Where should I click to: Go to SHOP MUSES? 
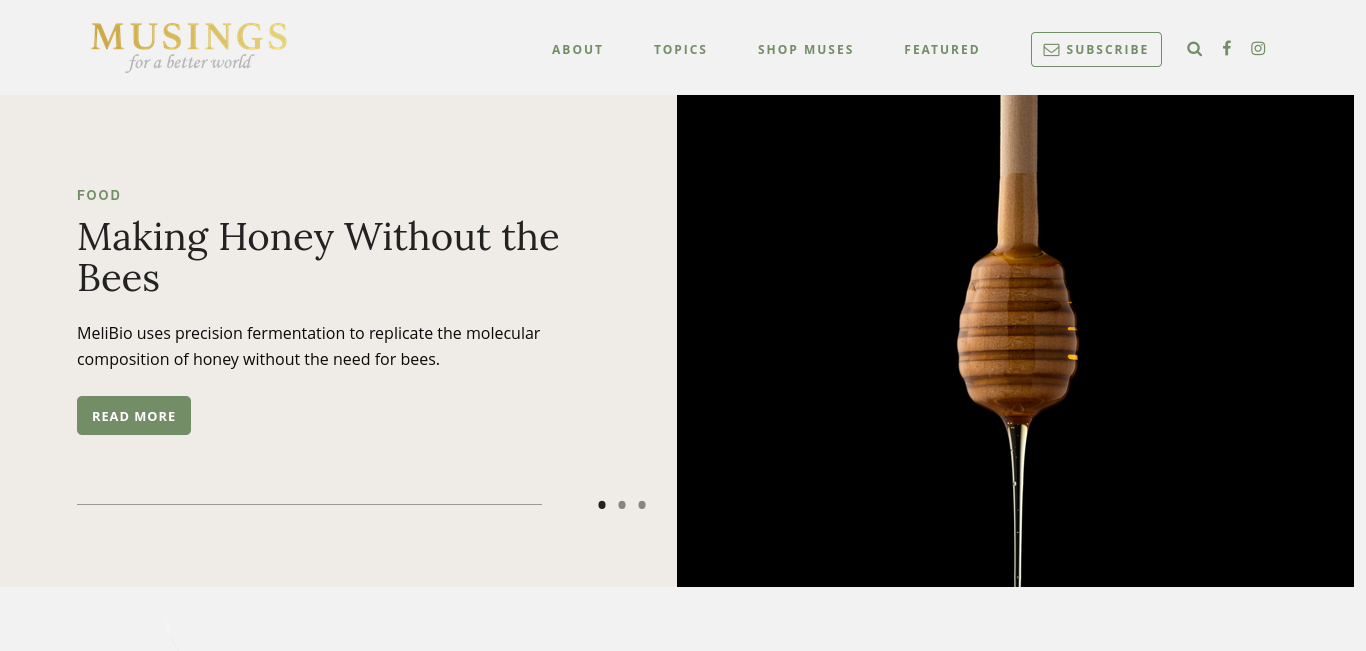[806, 50]
